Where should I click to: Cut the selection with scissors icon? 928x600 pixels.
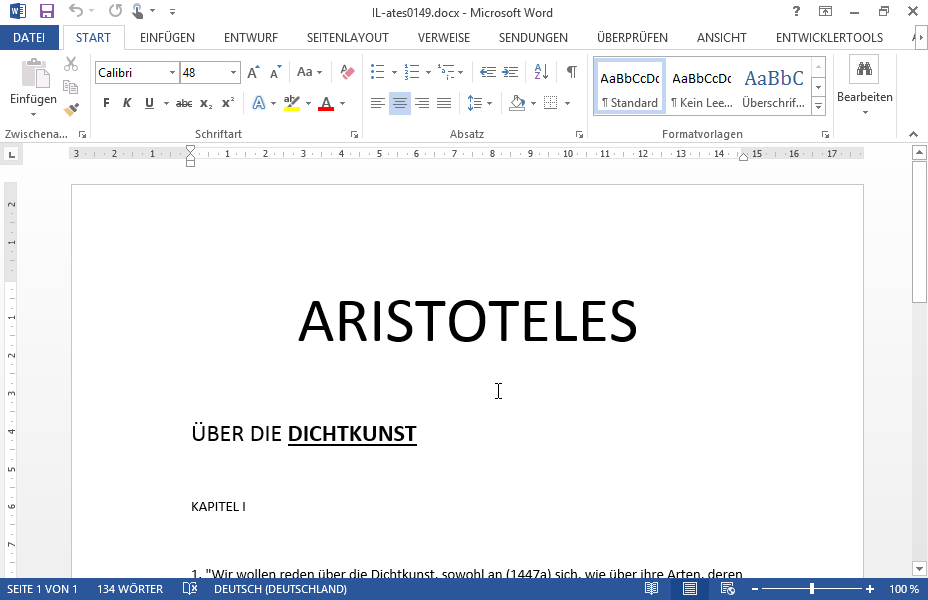point(71,64)
